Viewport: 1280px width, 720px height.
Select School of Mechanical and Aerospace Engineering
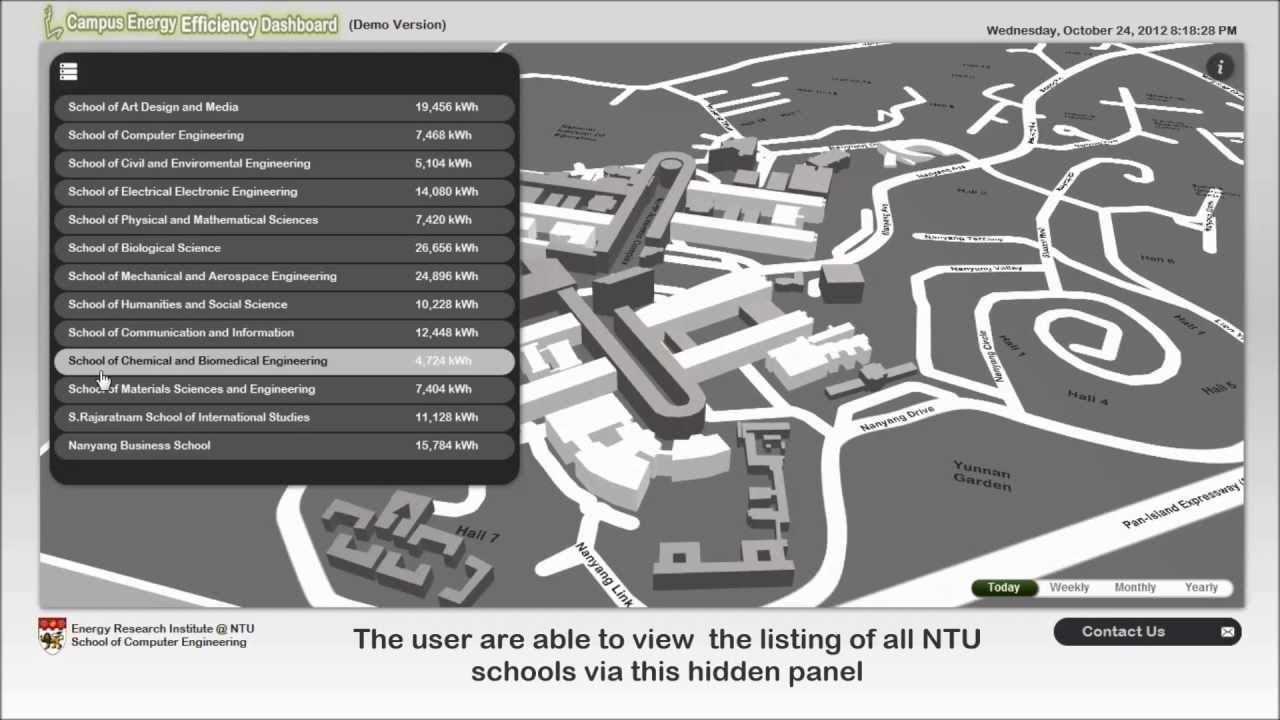(284, 276)
